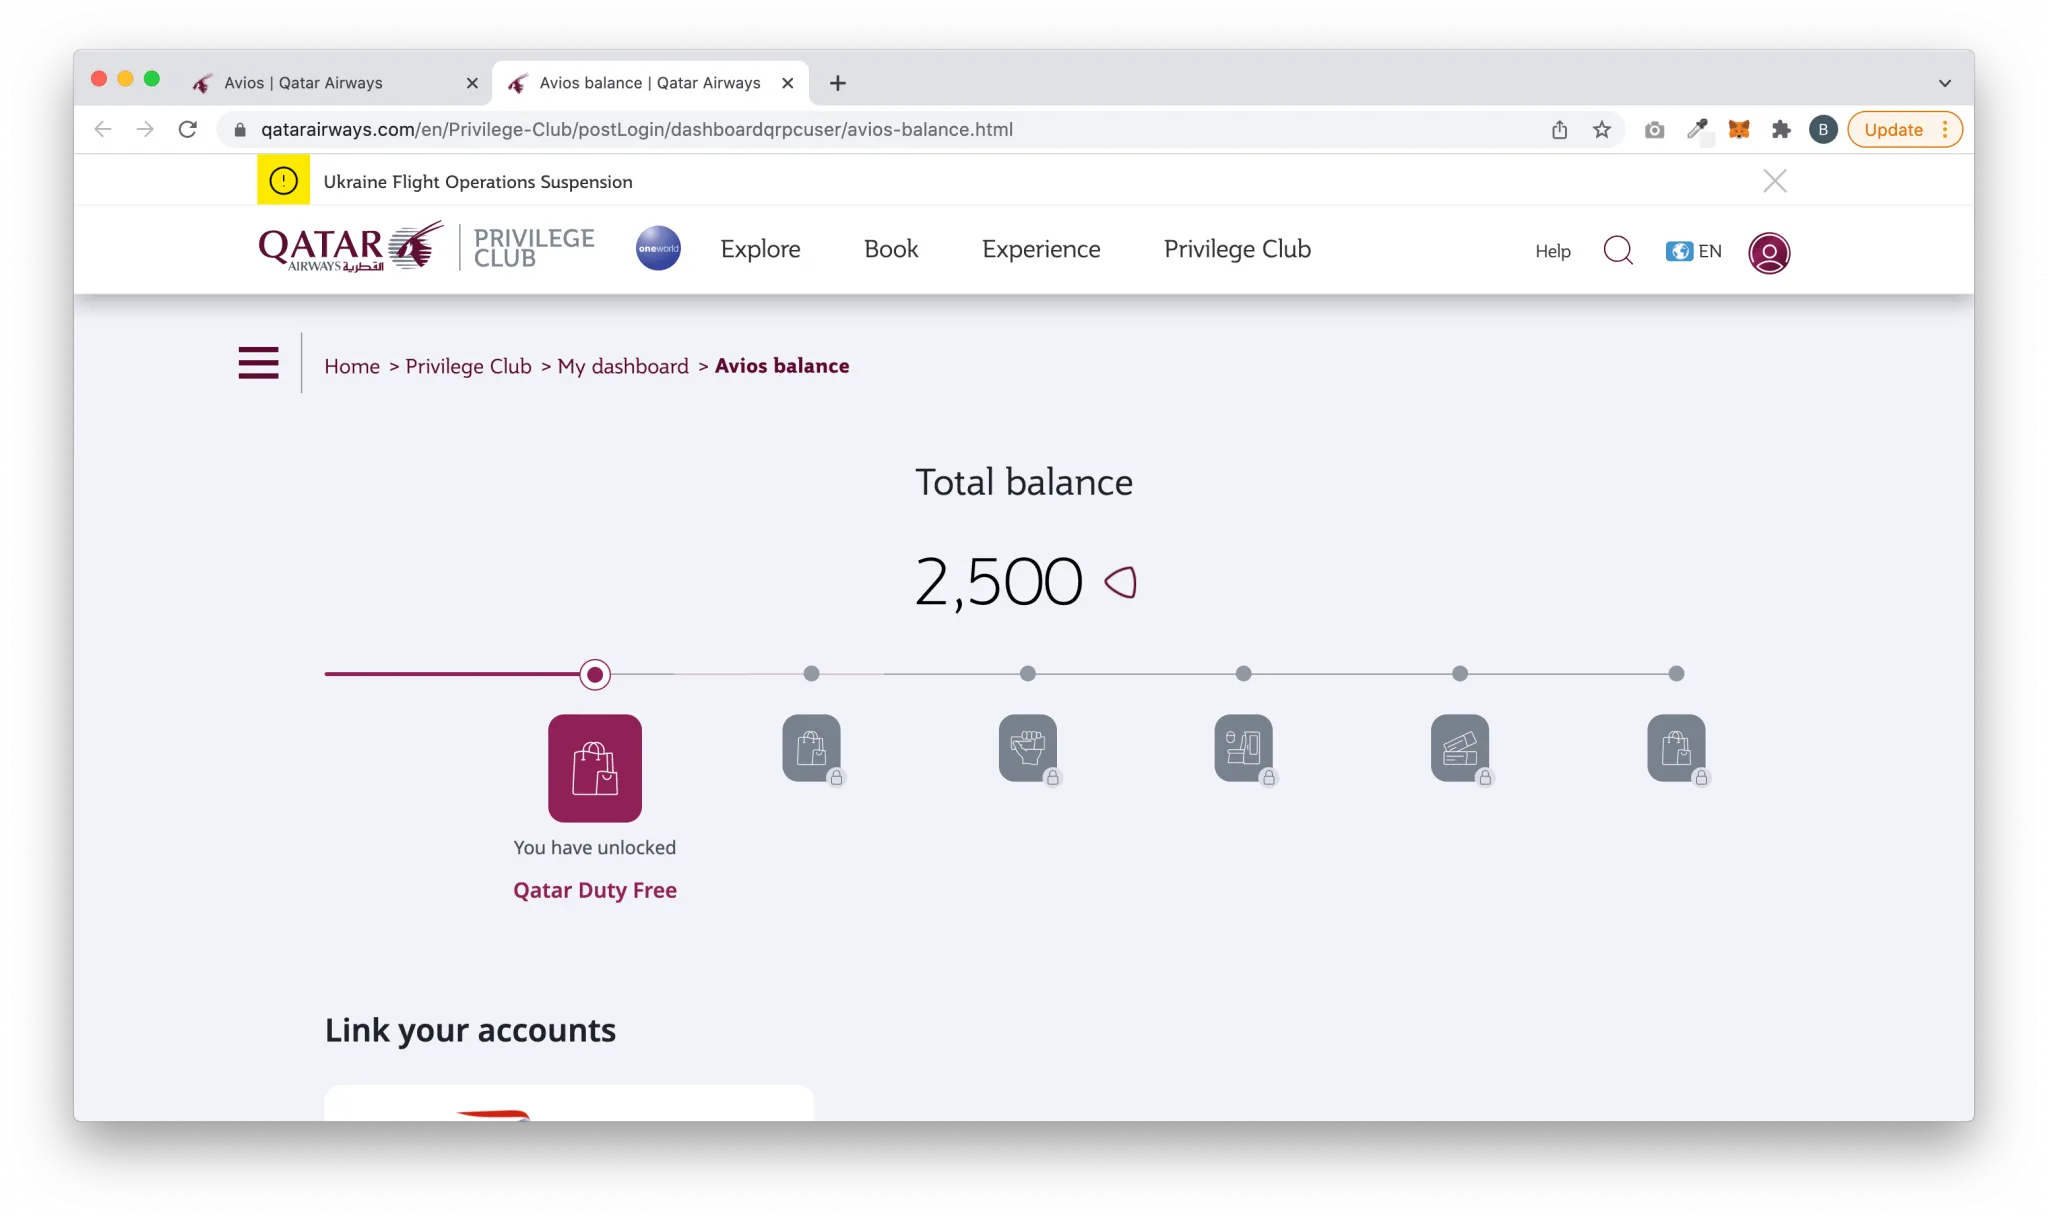Click the final locked shopping milestone icon
The width and height of the screenshot is (2048, 1219).
[1675, 749]
